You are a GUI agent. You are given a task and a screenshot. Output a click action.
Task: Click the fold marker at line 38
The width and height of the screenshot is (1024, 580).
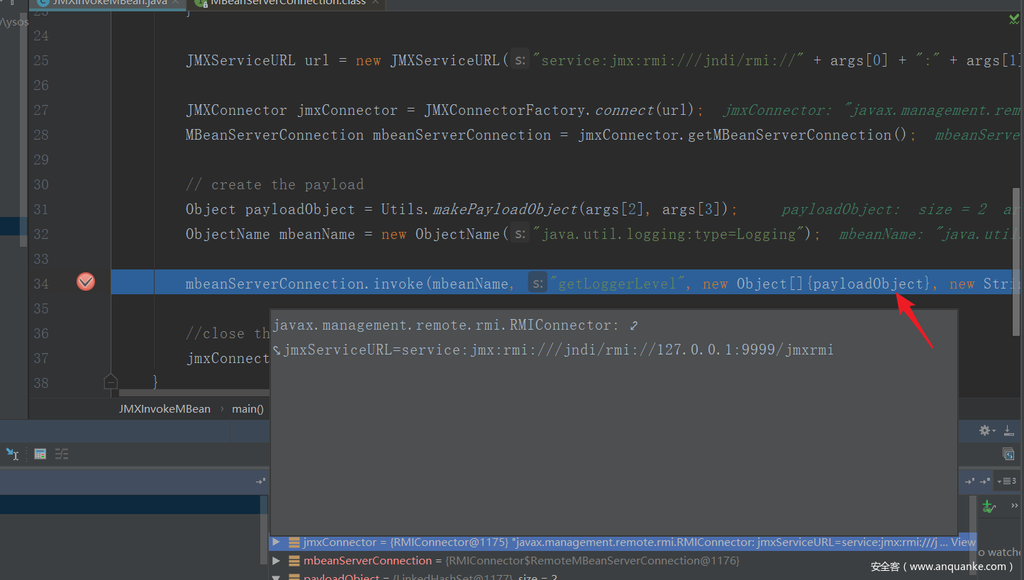(110, 382)
